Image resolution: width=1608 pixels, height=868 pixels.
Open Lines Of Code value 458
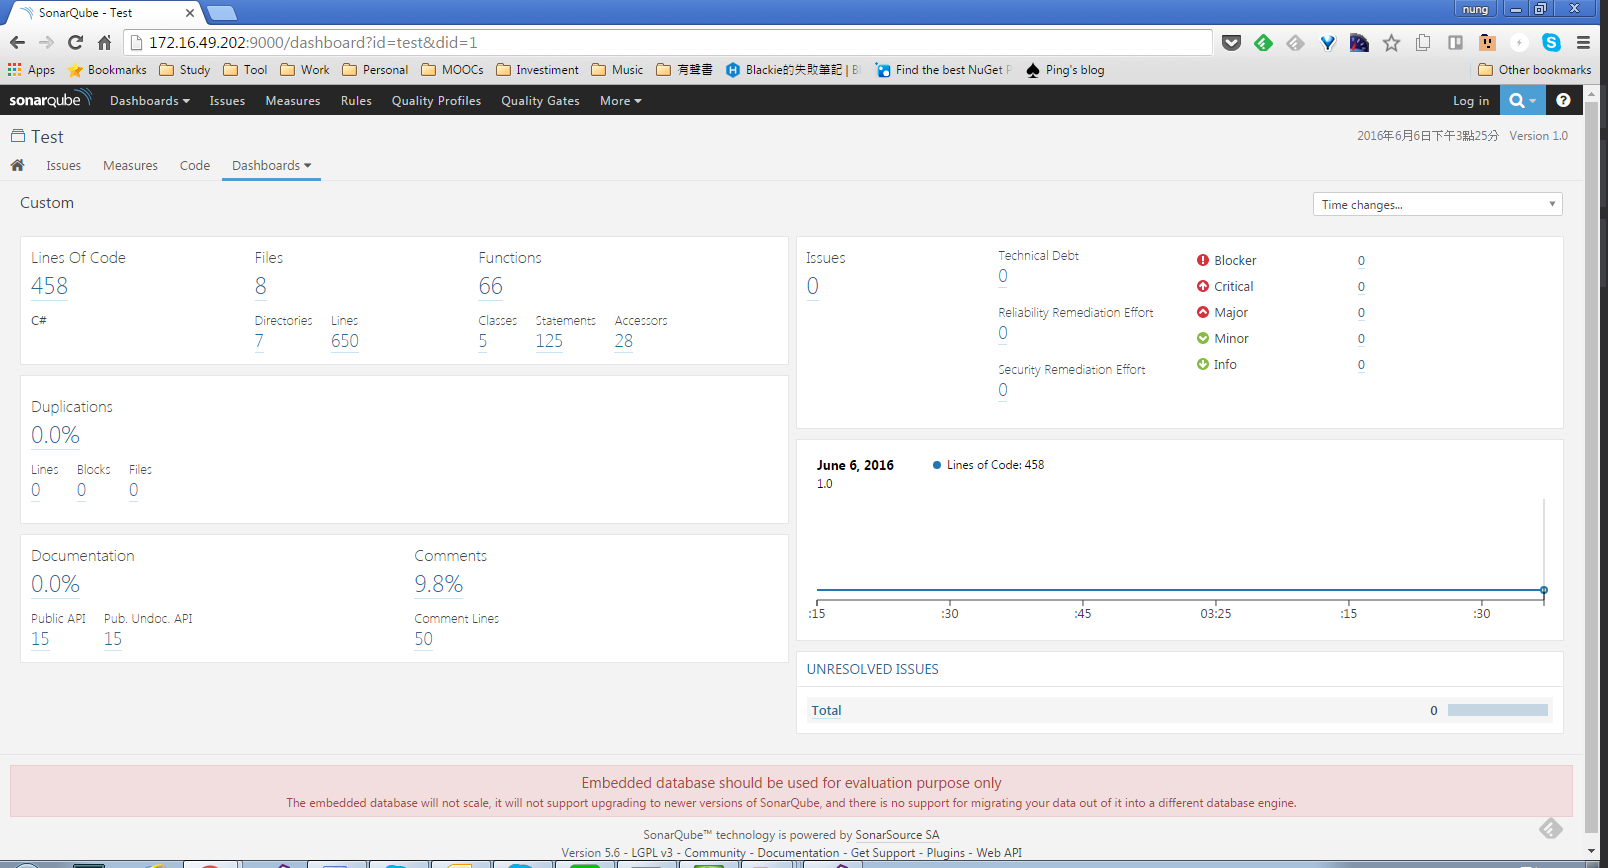(x=49, y=286)
